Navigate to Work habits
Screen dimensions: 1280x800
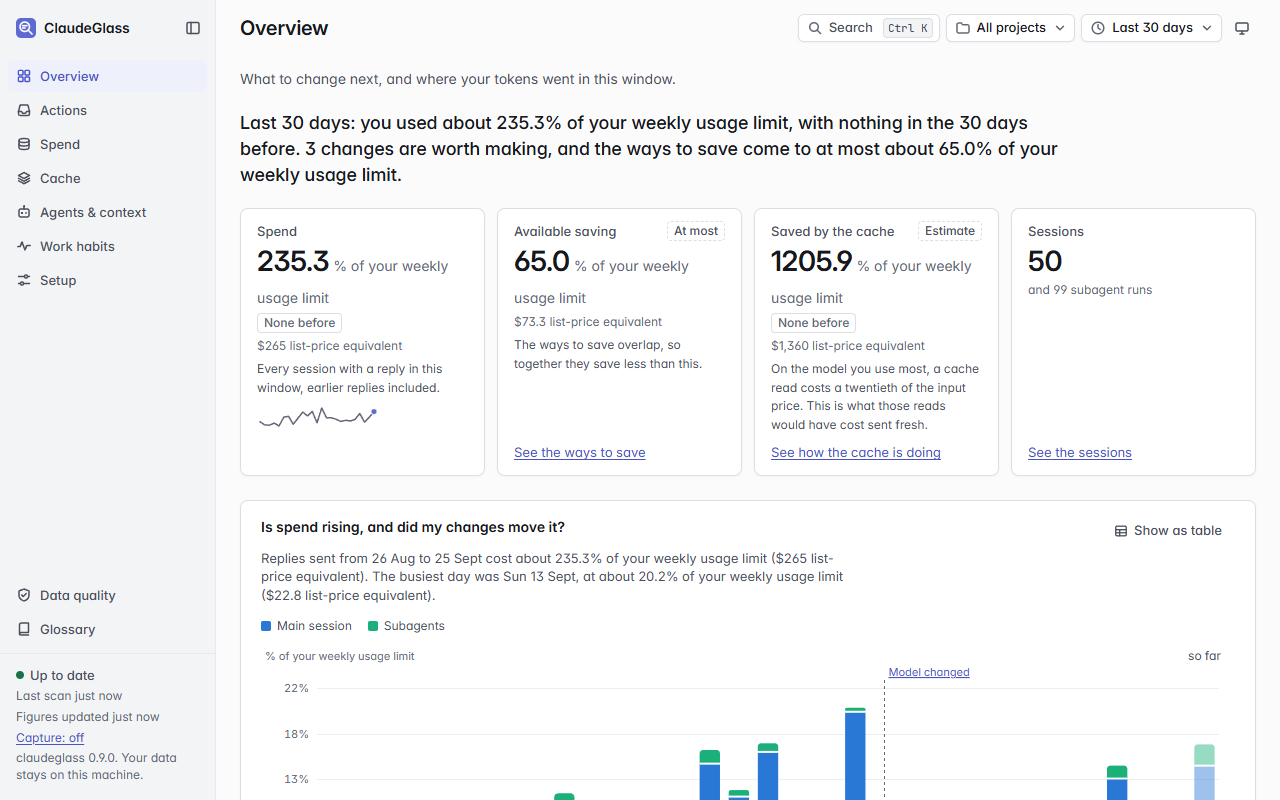[x=108, y=246]
